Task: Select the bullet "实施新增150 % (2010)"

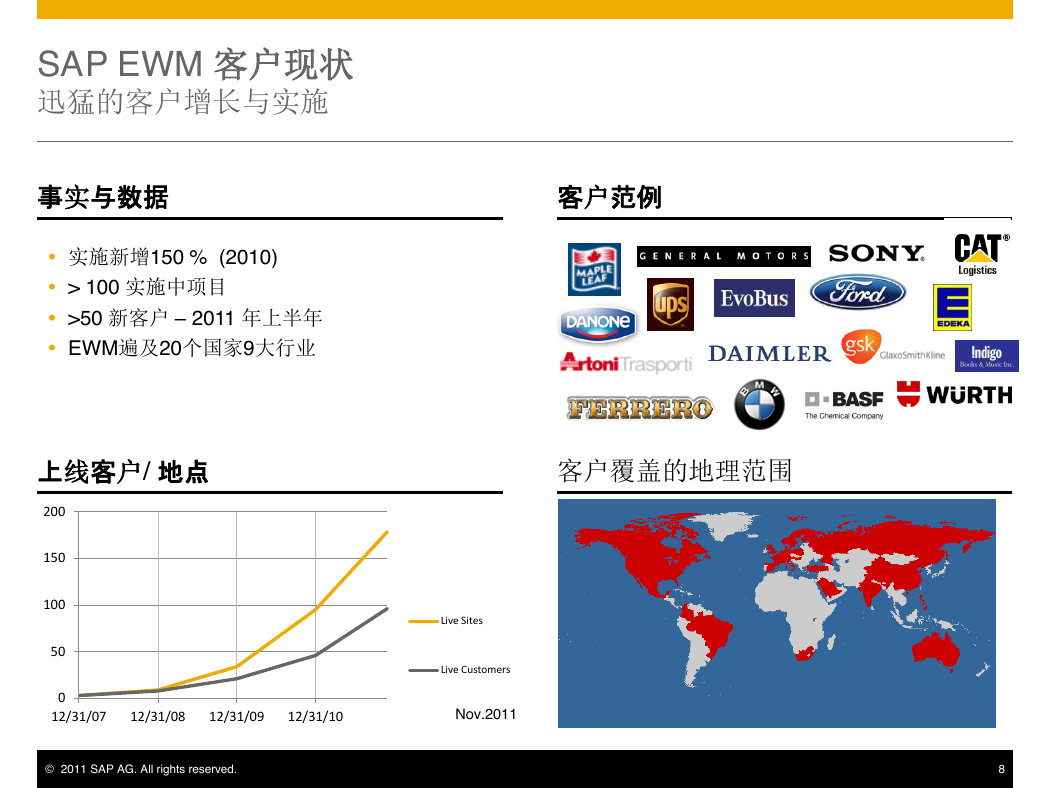Action: [x=173, y=257]
